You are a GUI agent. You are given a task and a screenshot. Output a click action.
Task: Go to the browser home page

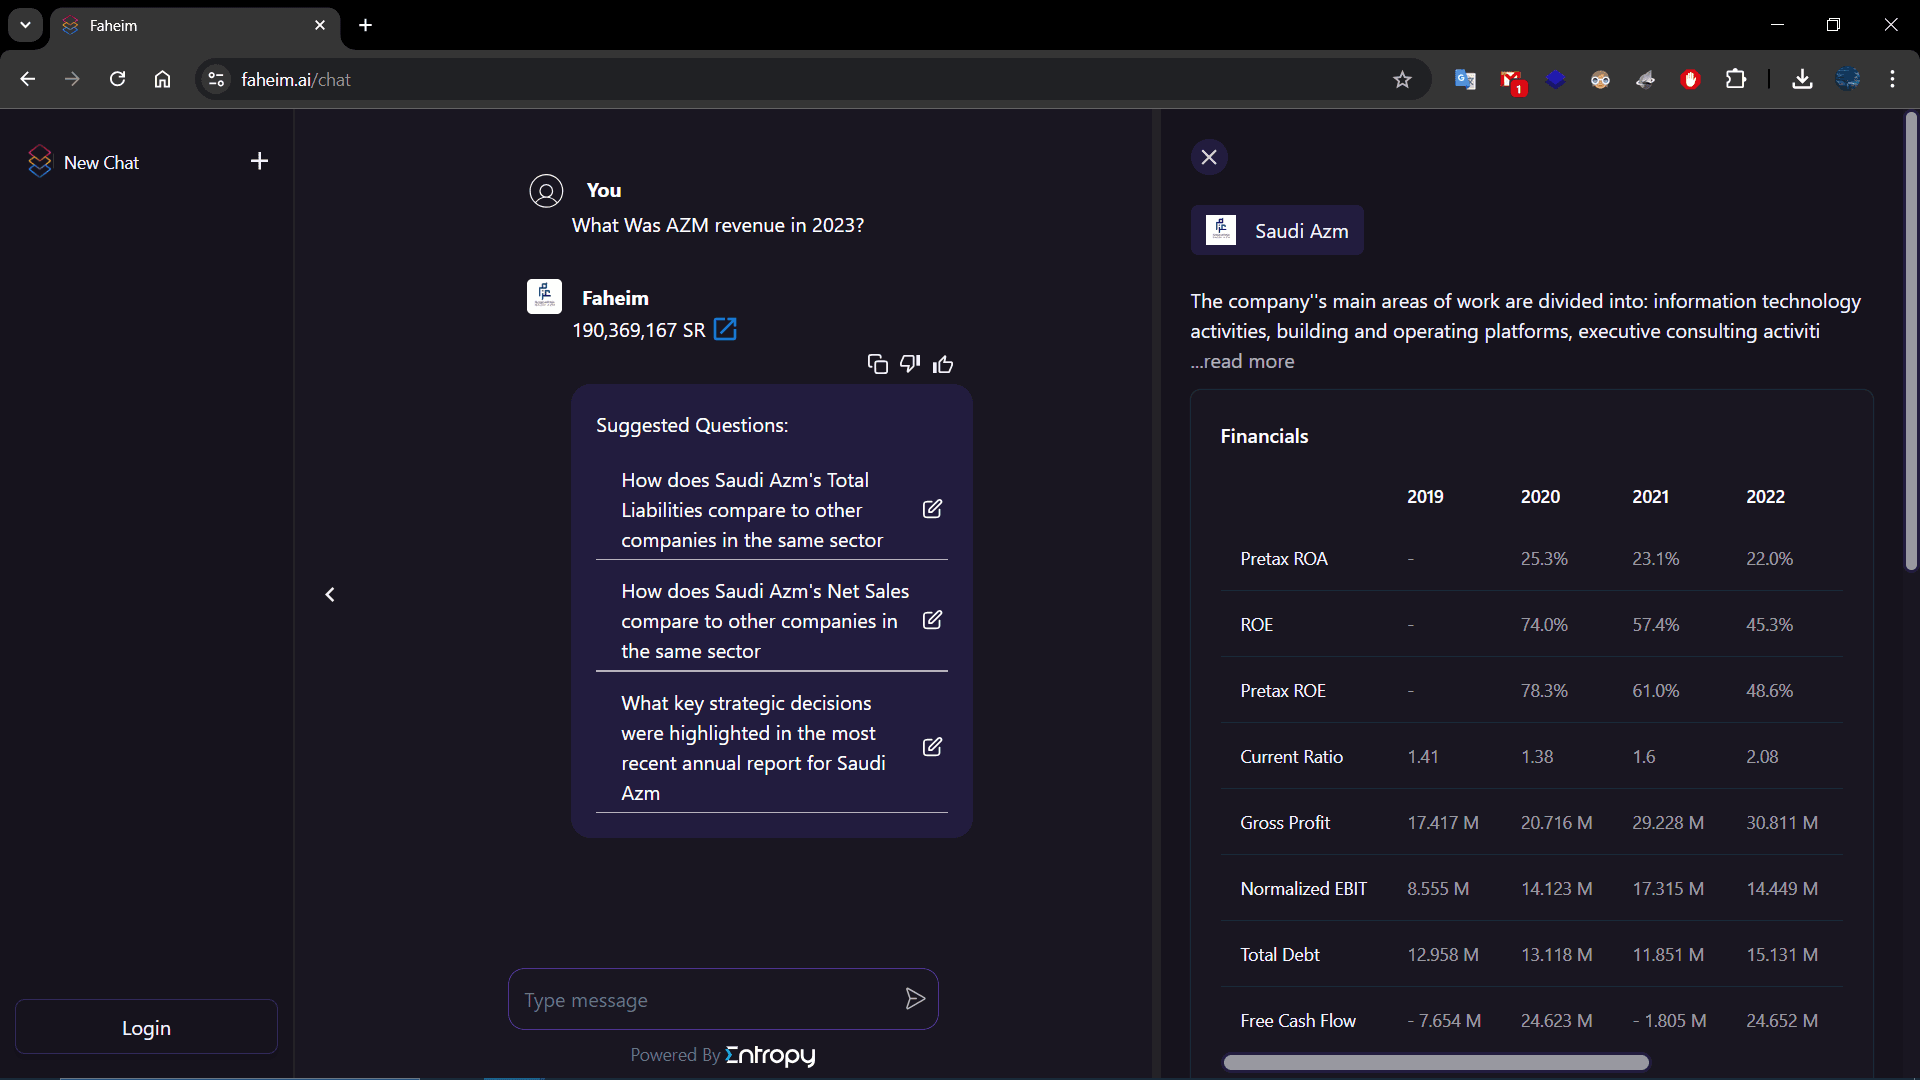[x=162, y=79]
